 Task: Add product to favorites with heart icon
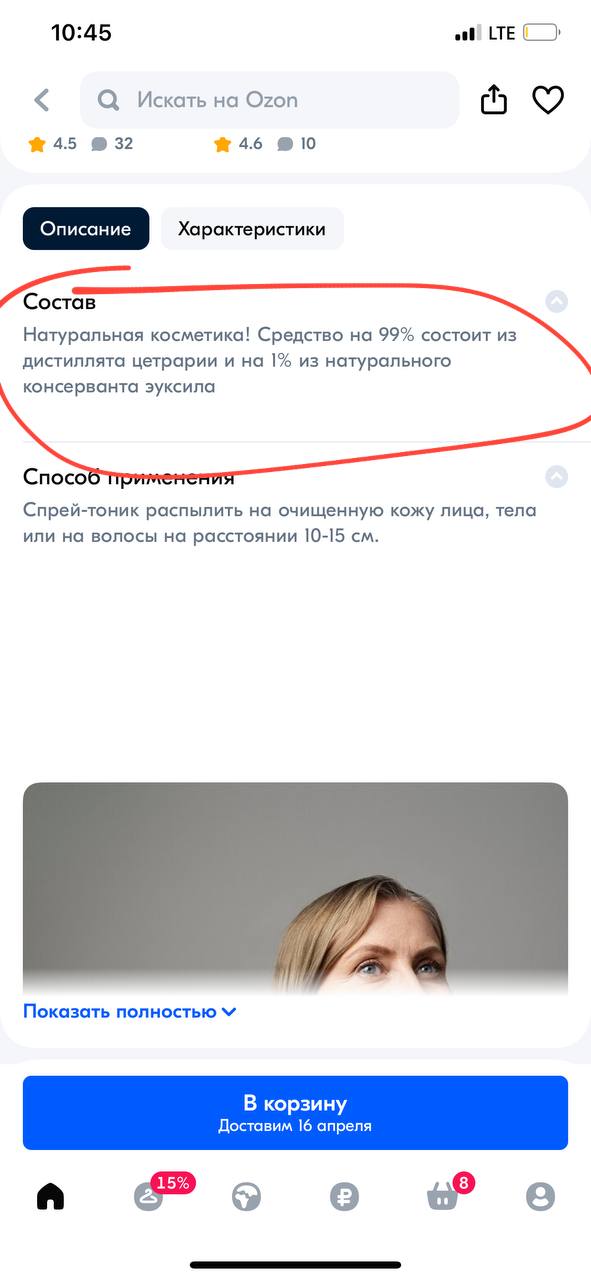coord(547,100)
